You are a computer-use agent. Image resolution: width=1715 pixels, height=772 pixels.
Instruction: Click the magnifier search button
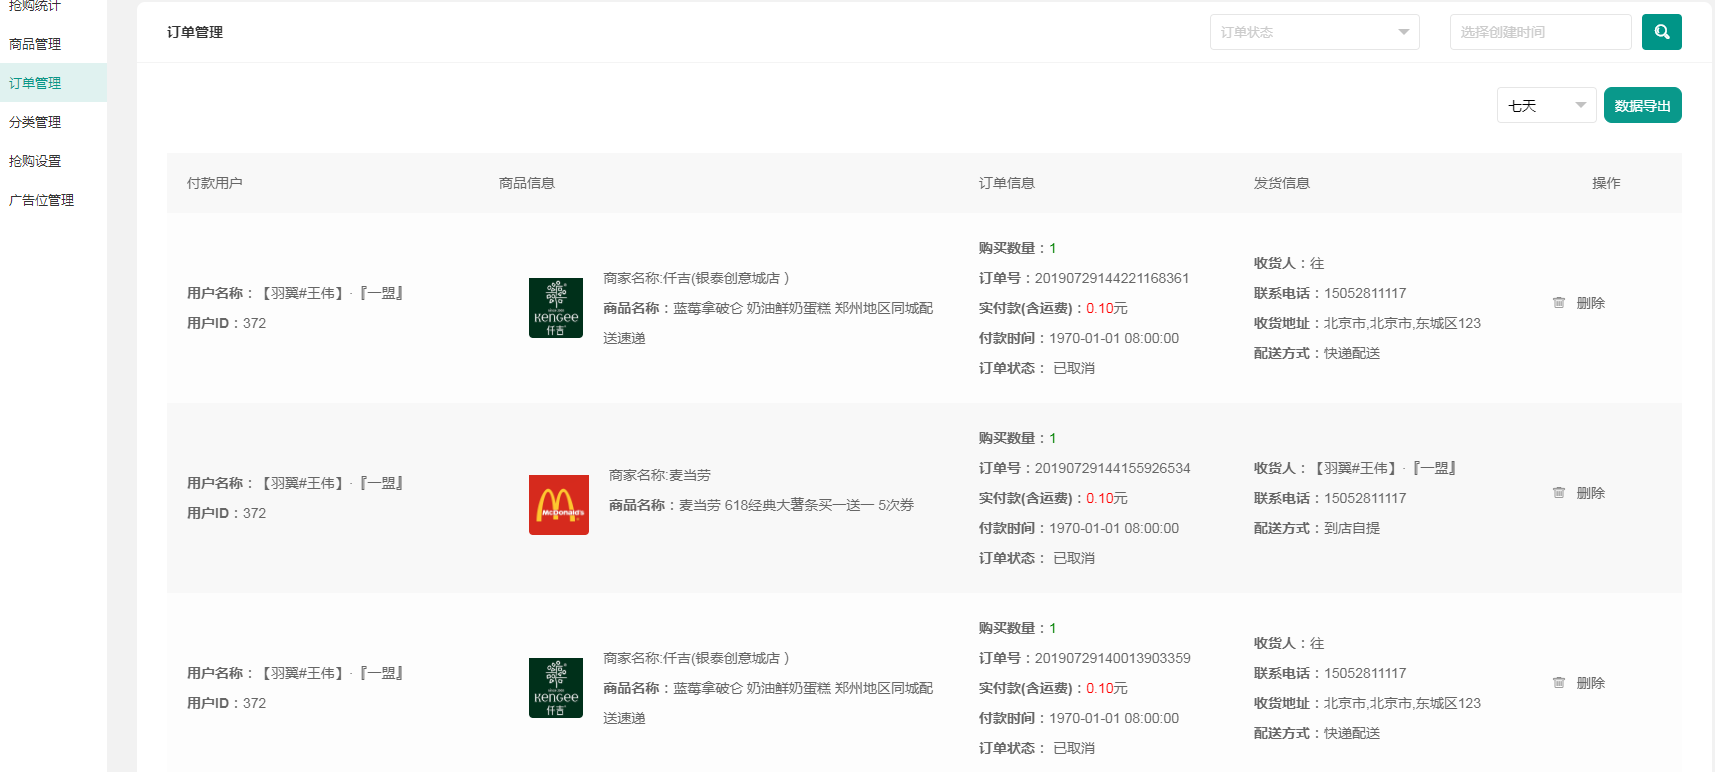click(x=1661, y=32)
